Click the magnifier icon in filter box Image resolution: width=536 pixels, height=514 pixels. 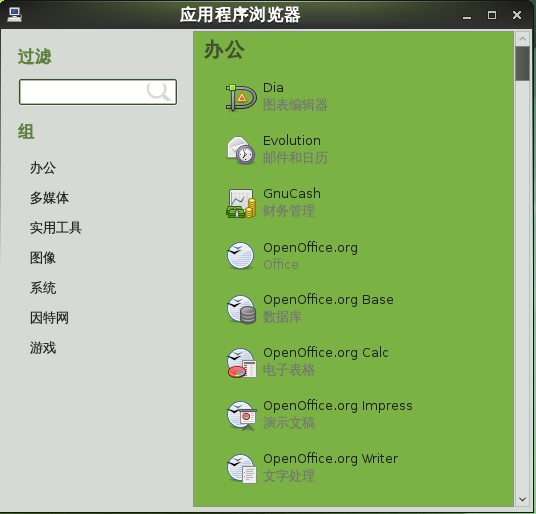point(159,91)
